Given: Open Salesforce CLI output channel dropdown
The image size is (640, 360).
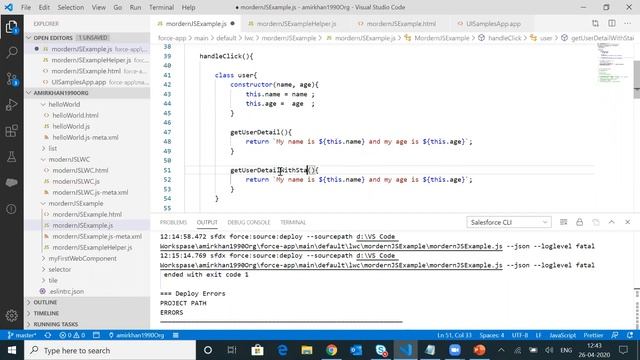Looking at the screenshot, I should (x=509, y=222).
